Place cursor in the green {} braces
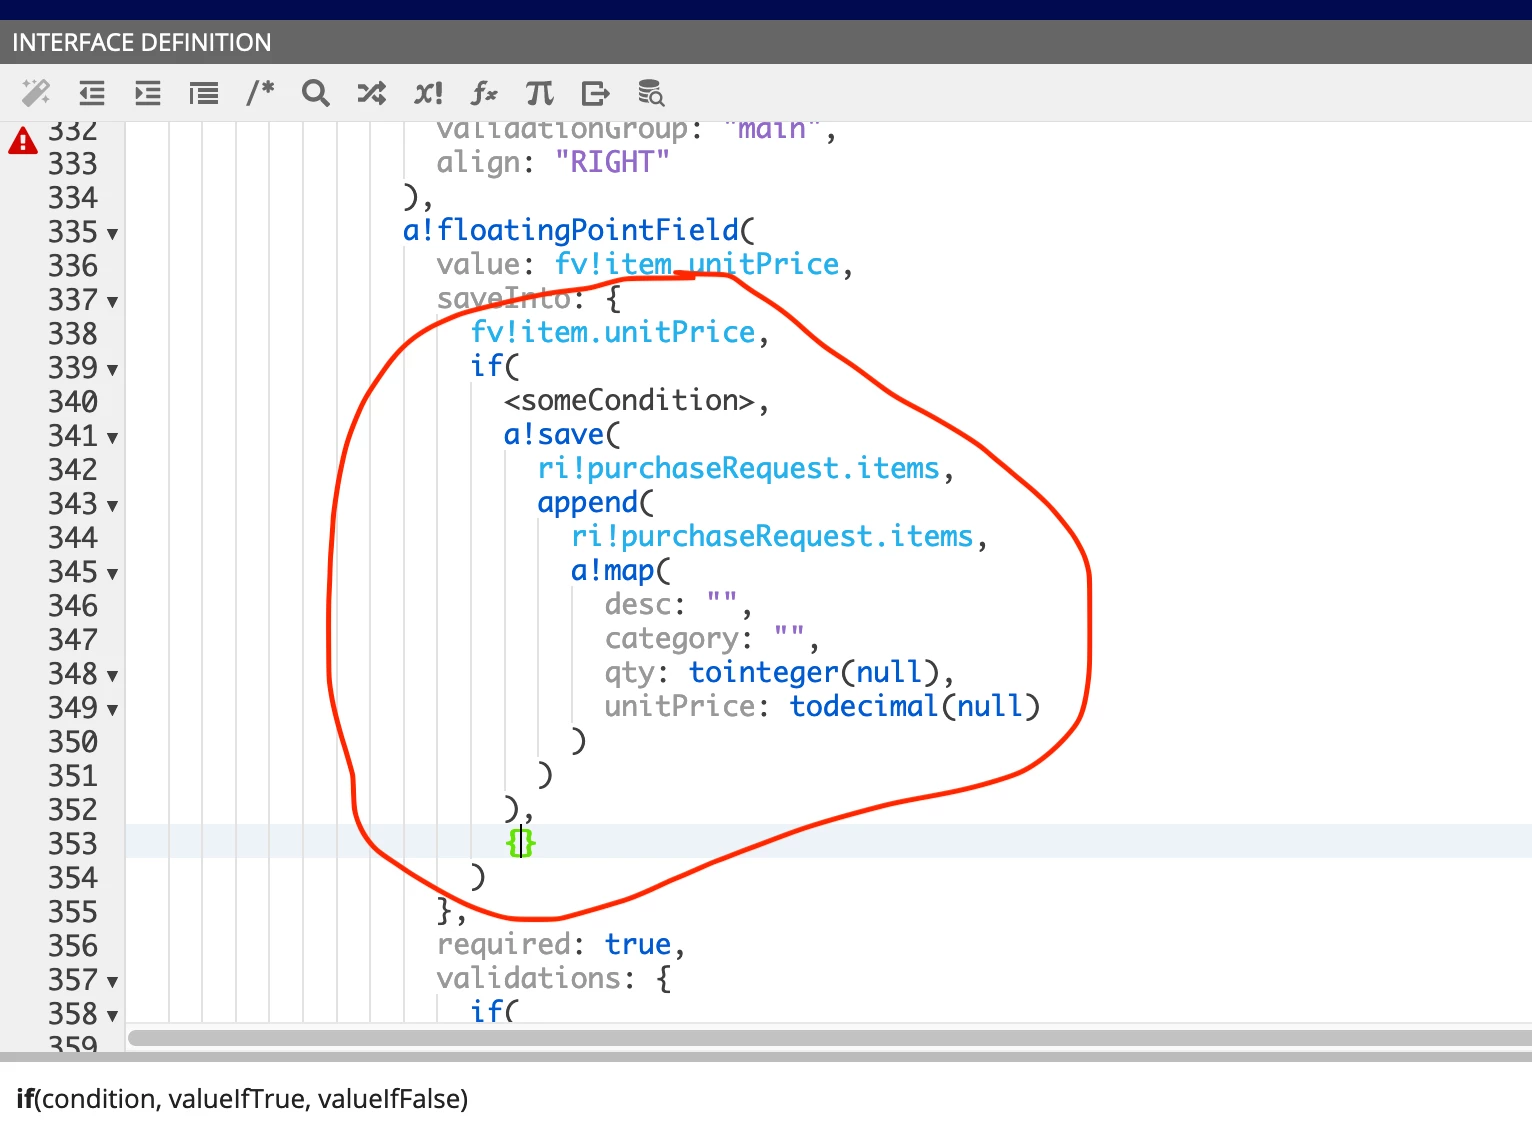 pyautogui.click(x=521, y=842)
